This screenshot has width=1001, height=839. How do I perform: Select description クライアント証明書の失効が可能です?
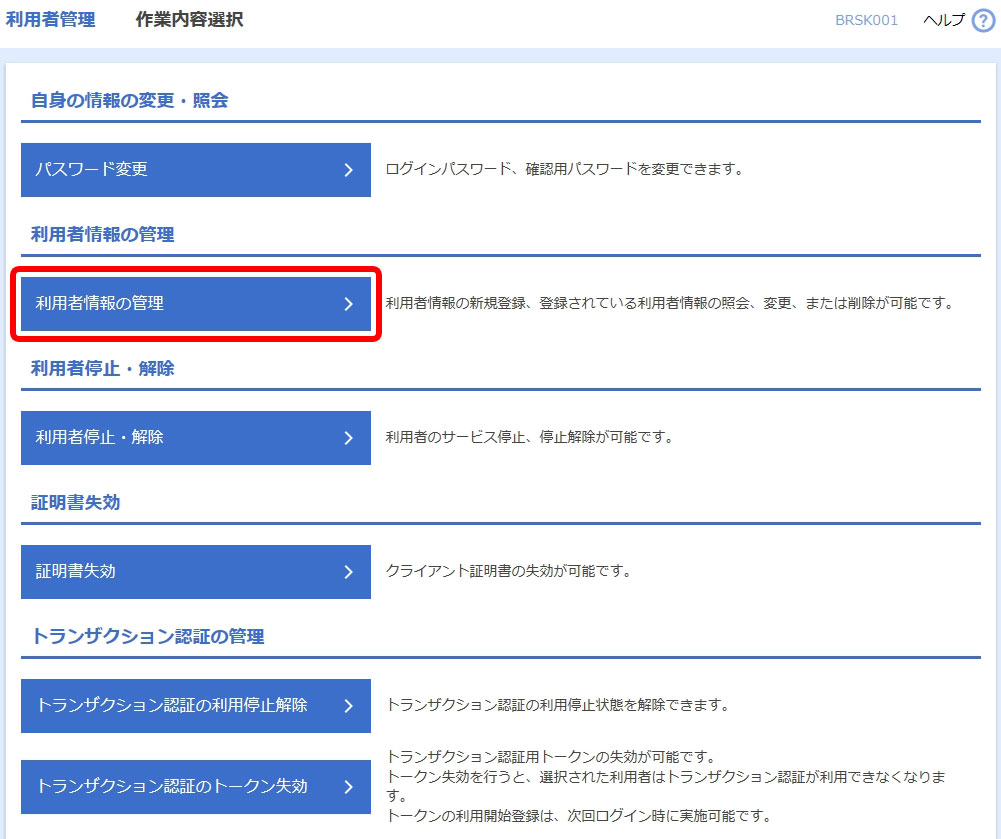509,571
